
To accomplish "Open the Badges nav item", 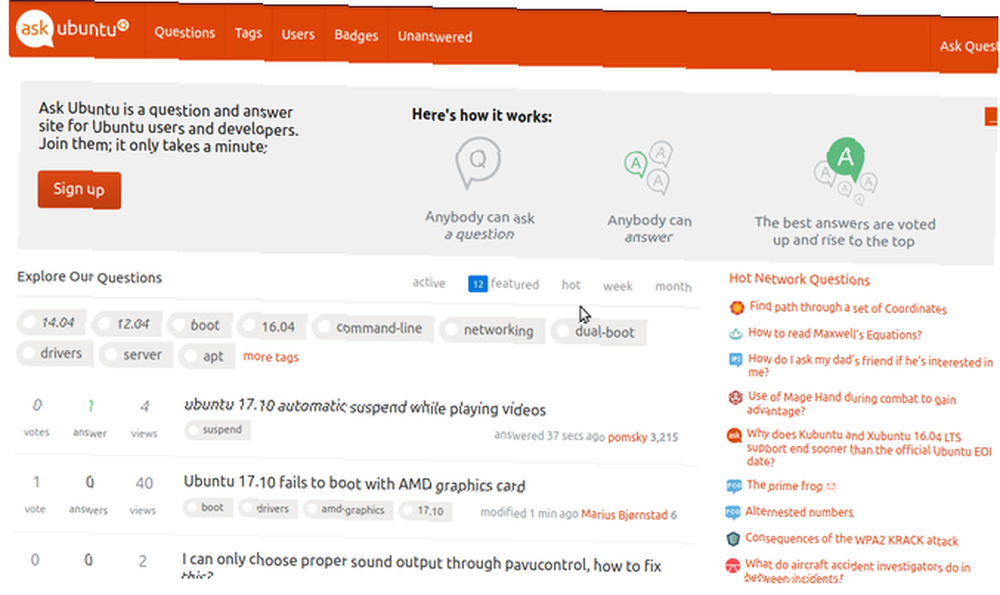I will 356,36.
